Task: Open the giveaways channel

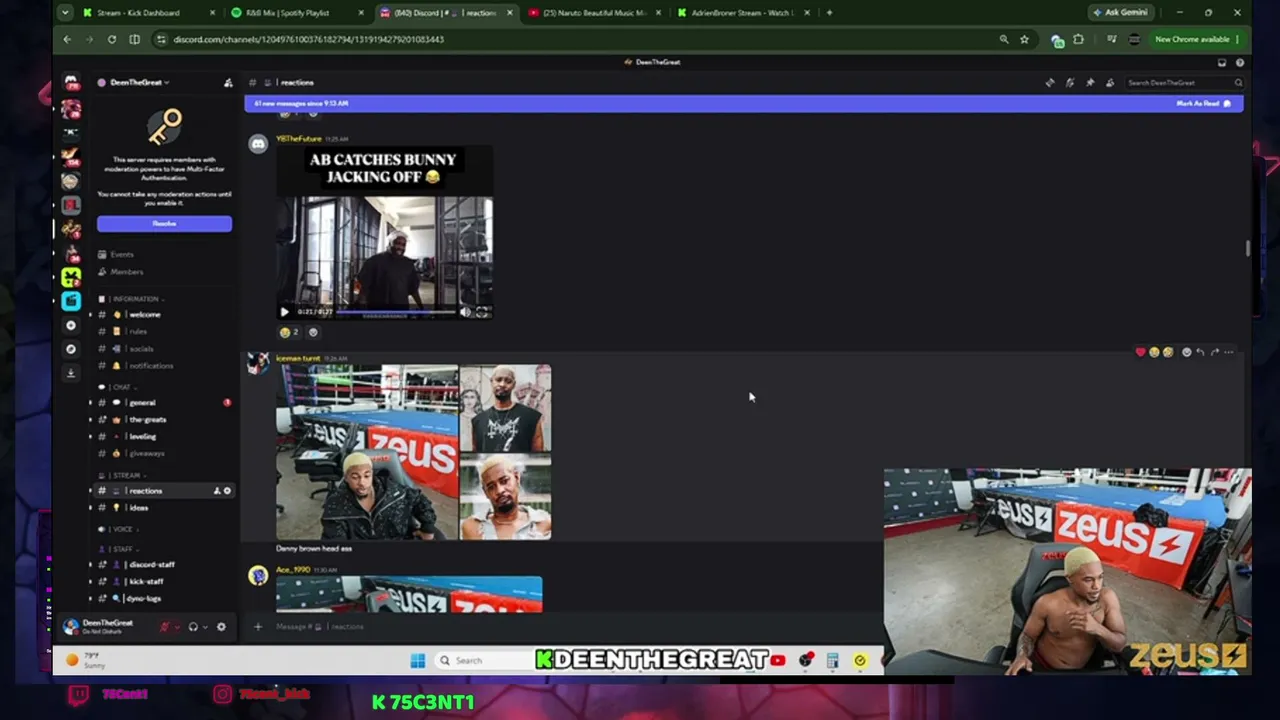Action: (x=146, y=454)
